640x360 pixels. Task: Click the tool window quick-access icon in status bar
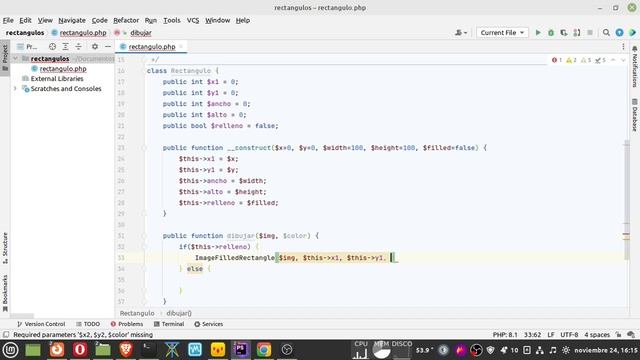[6, 335]
